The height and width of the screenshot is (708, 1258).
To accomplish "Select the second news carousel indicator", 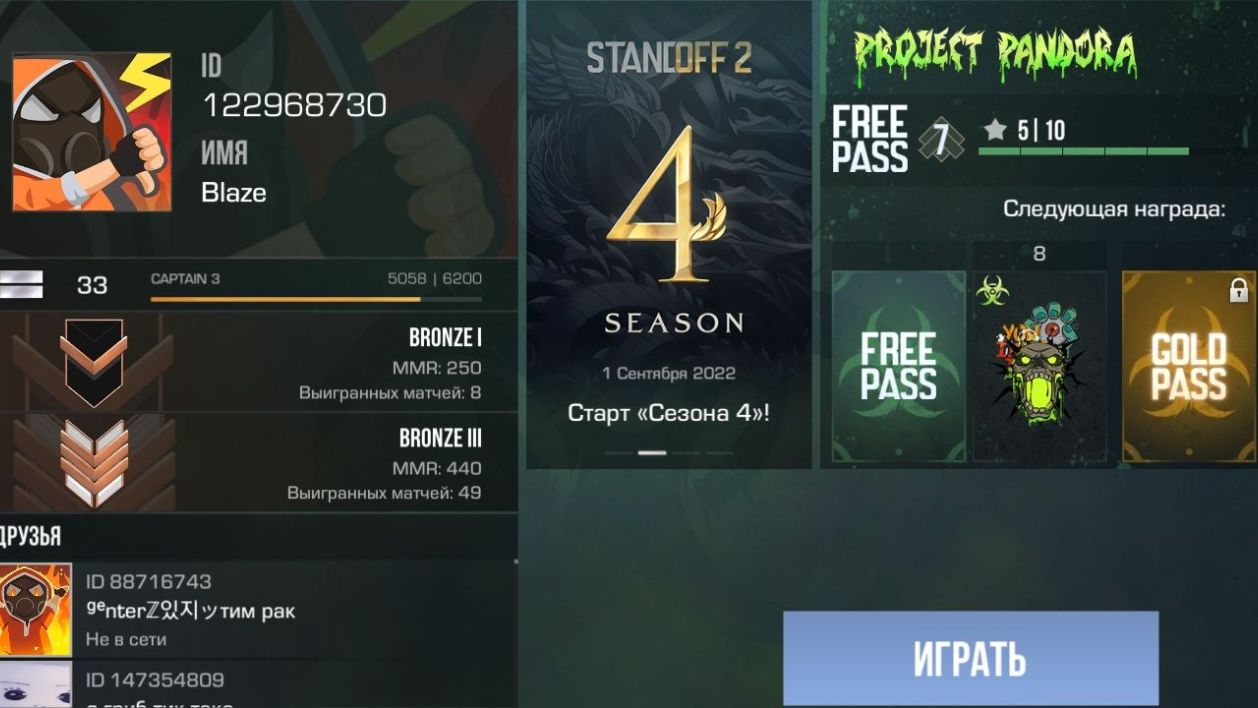I will coord(652,453).
